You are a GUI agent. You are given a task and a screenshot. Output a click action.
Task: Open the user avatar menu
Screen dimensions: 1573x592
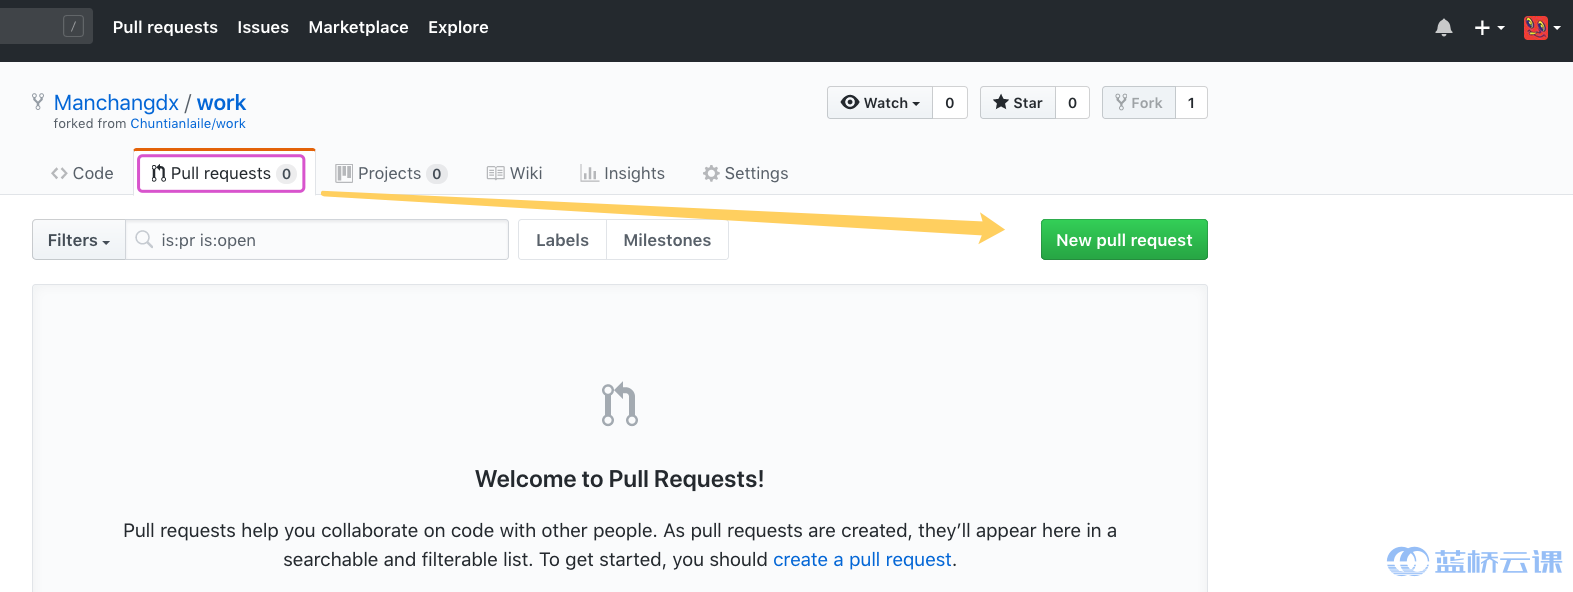point(1542,28)
